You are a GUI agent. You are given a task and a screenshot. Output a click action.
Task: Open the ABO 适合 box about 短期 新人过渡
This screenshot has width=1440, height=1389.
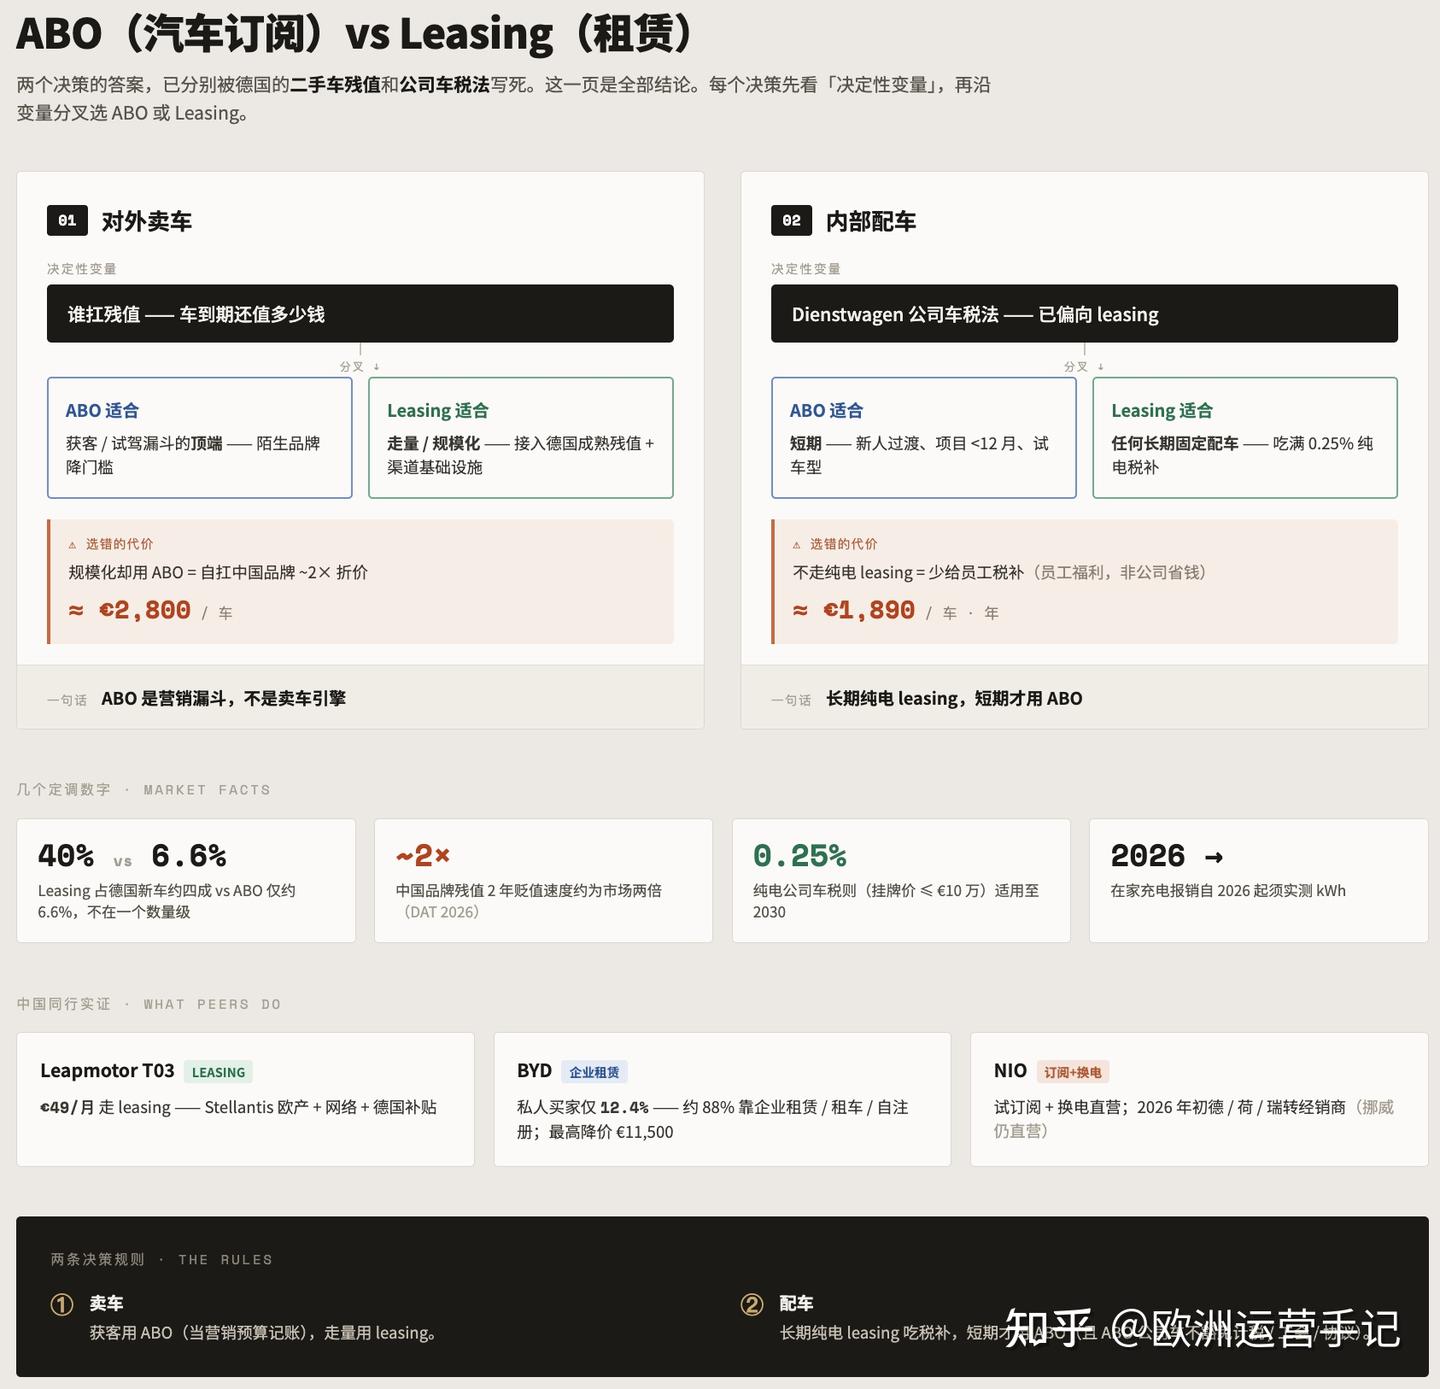(x=924, y=438)
